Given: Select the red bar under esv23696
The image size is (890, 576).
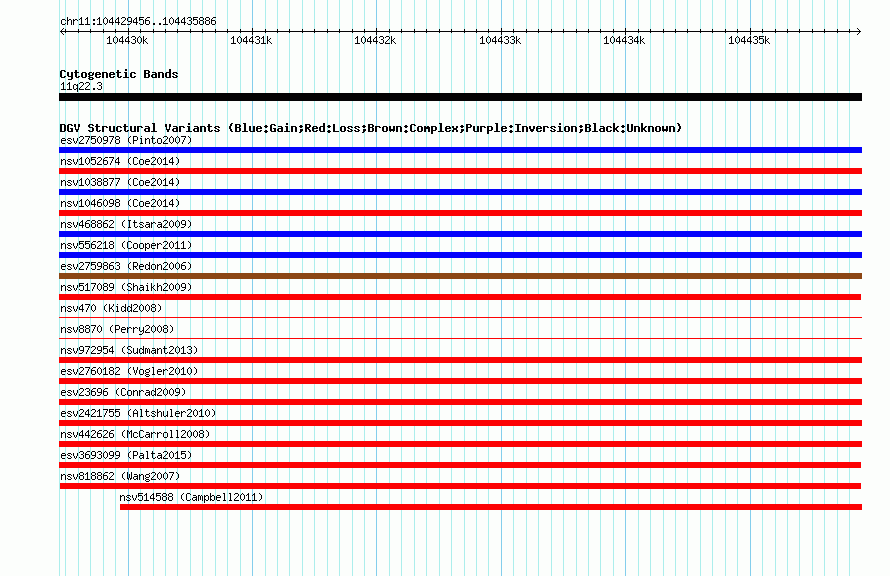Looking at the screenshot, I should coord(460,402).
